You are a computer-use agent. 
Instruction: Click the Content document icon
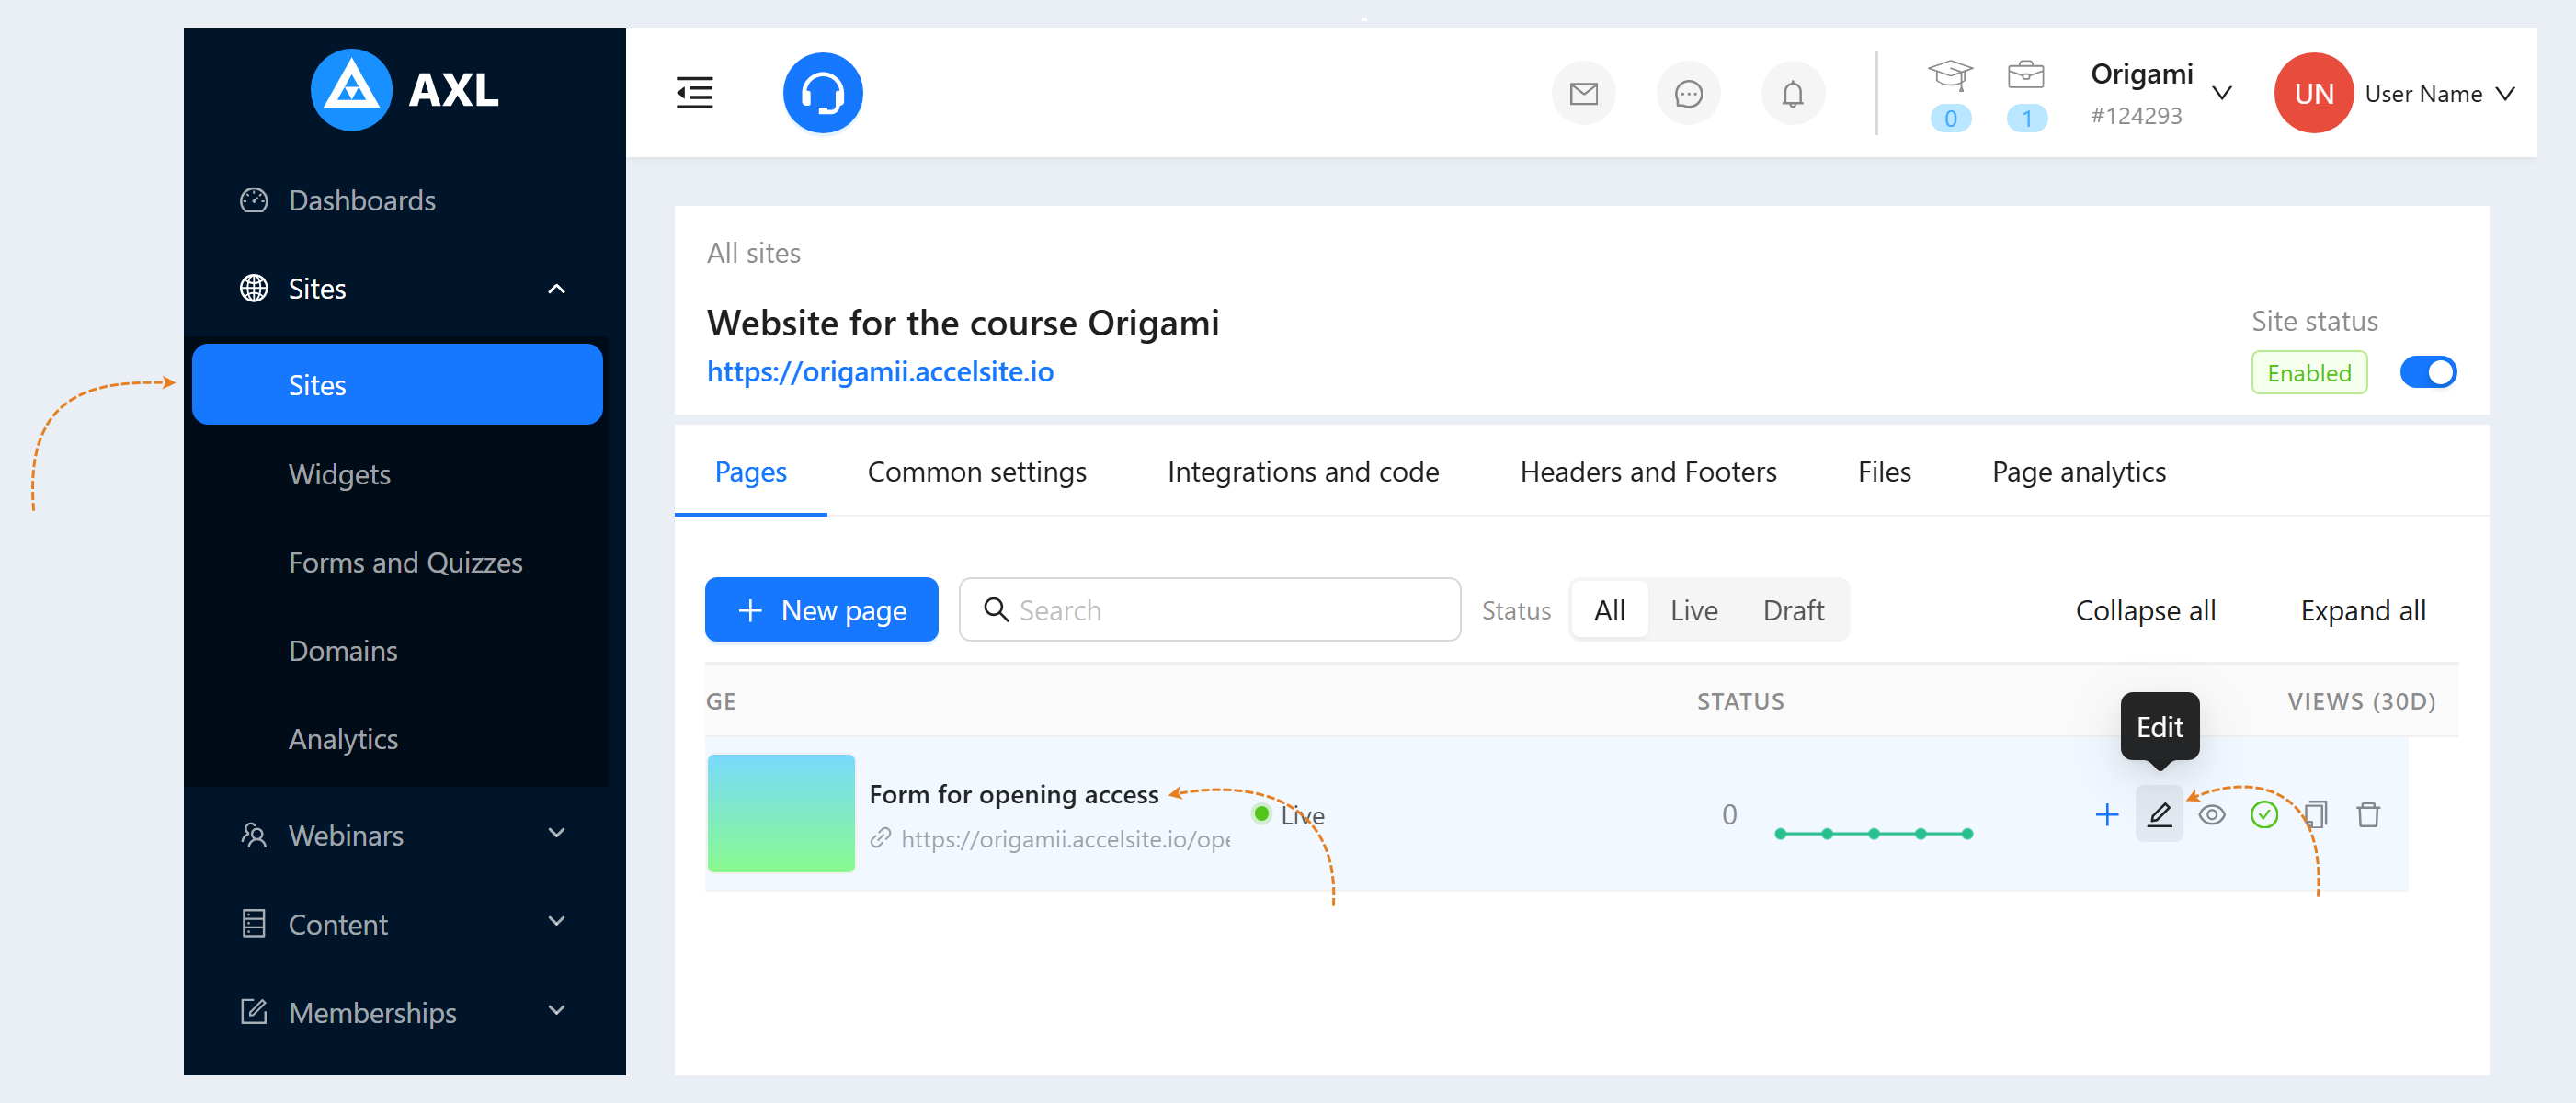click(254, 923)
